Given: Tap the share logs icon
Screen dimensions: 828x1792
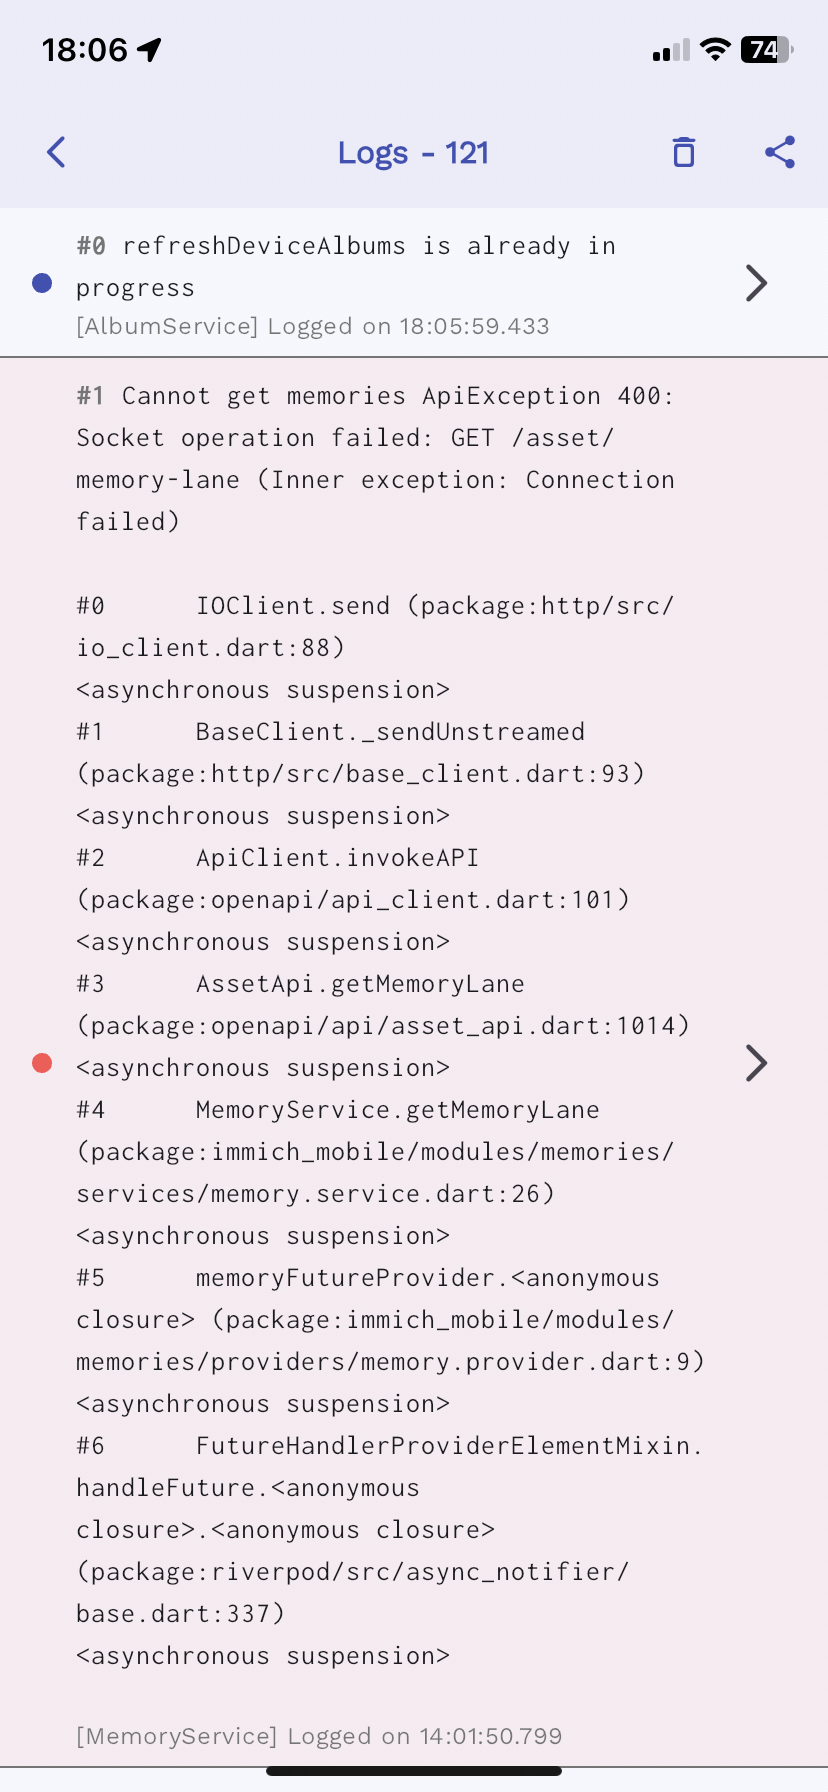Looking at the screenshot, I should point(780,152).
